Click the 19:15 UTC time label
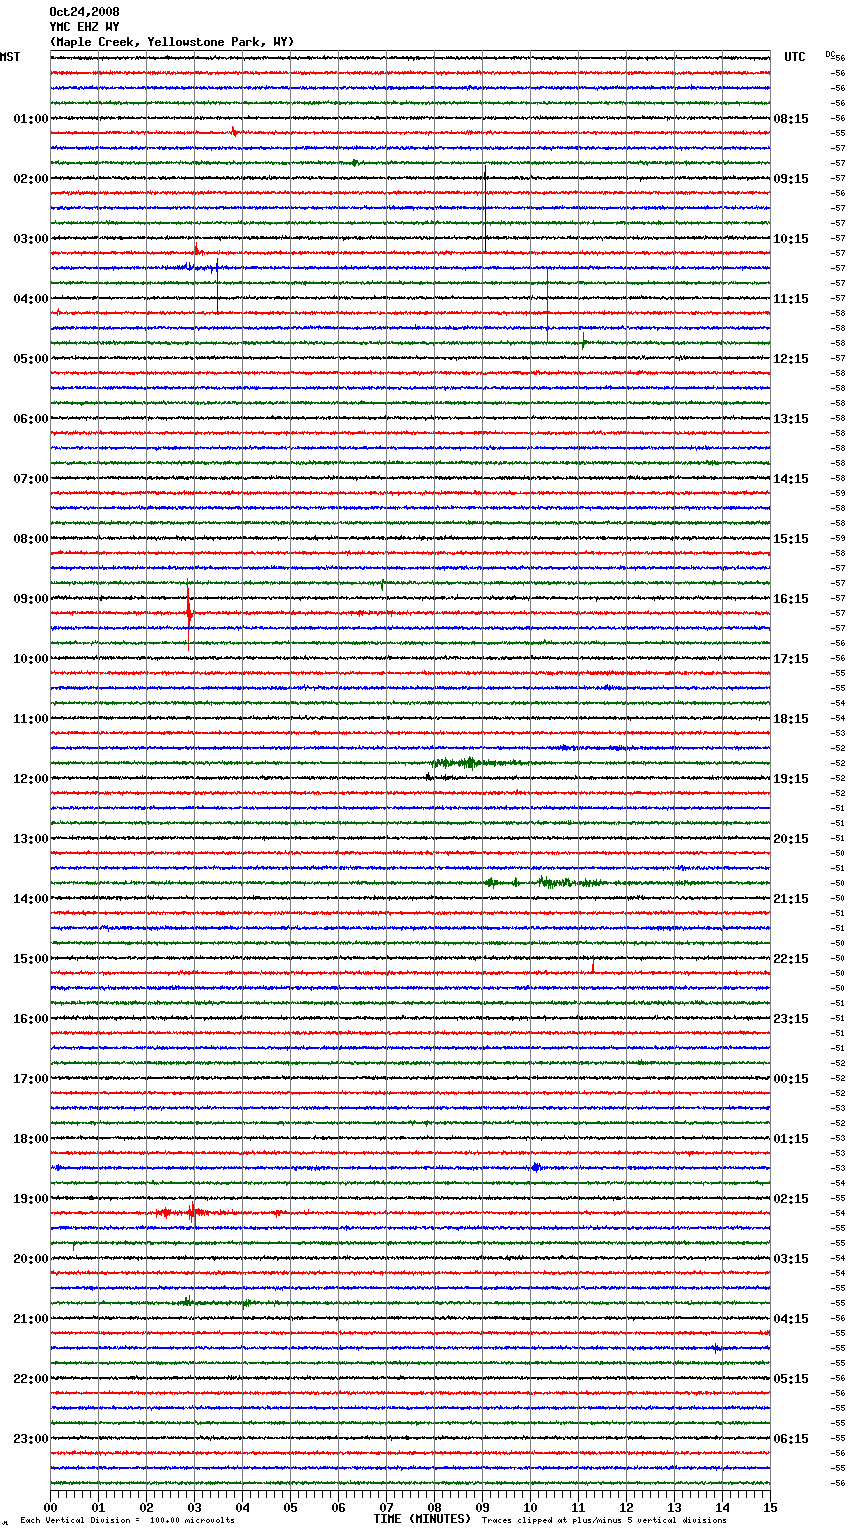Viewport: 850px width, 1534px height. [791, 779]
